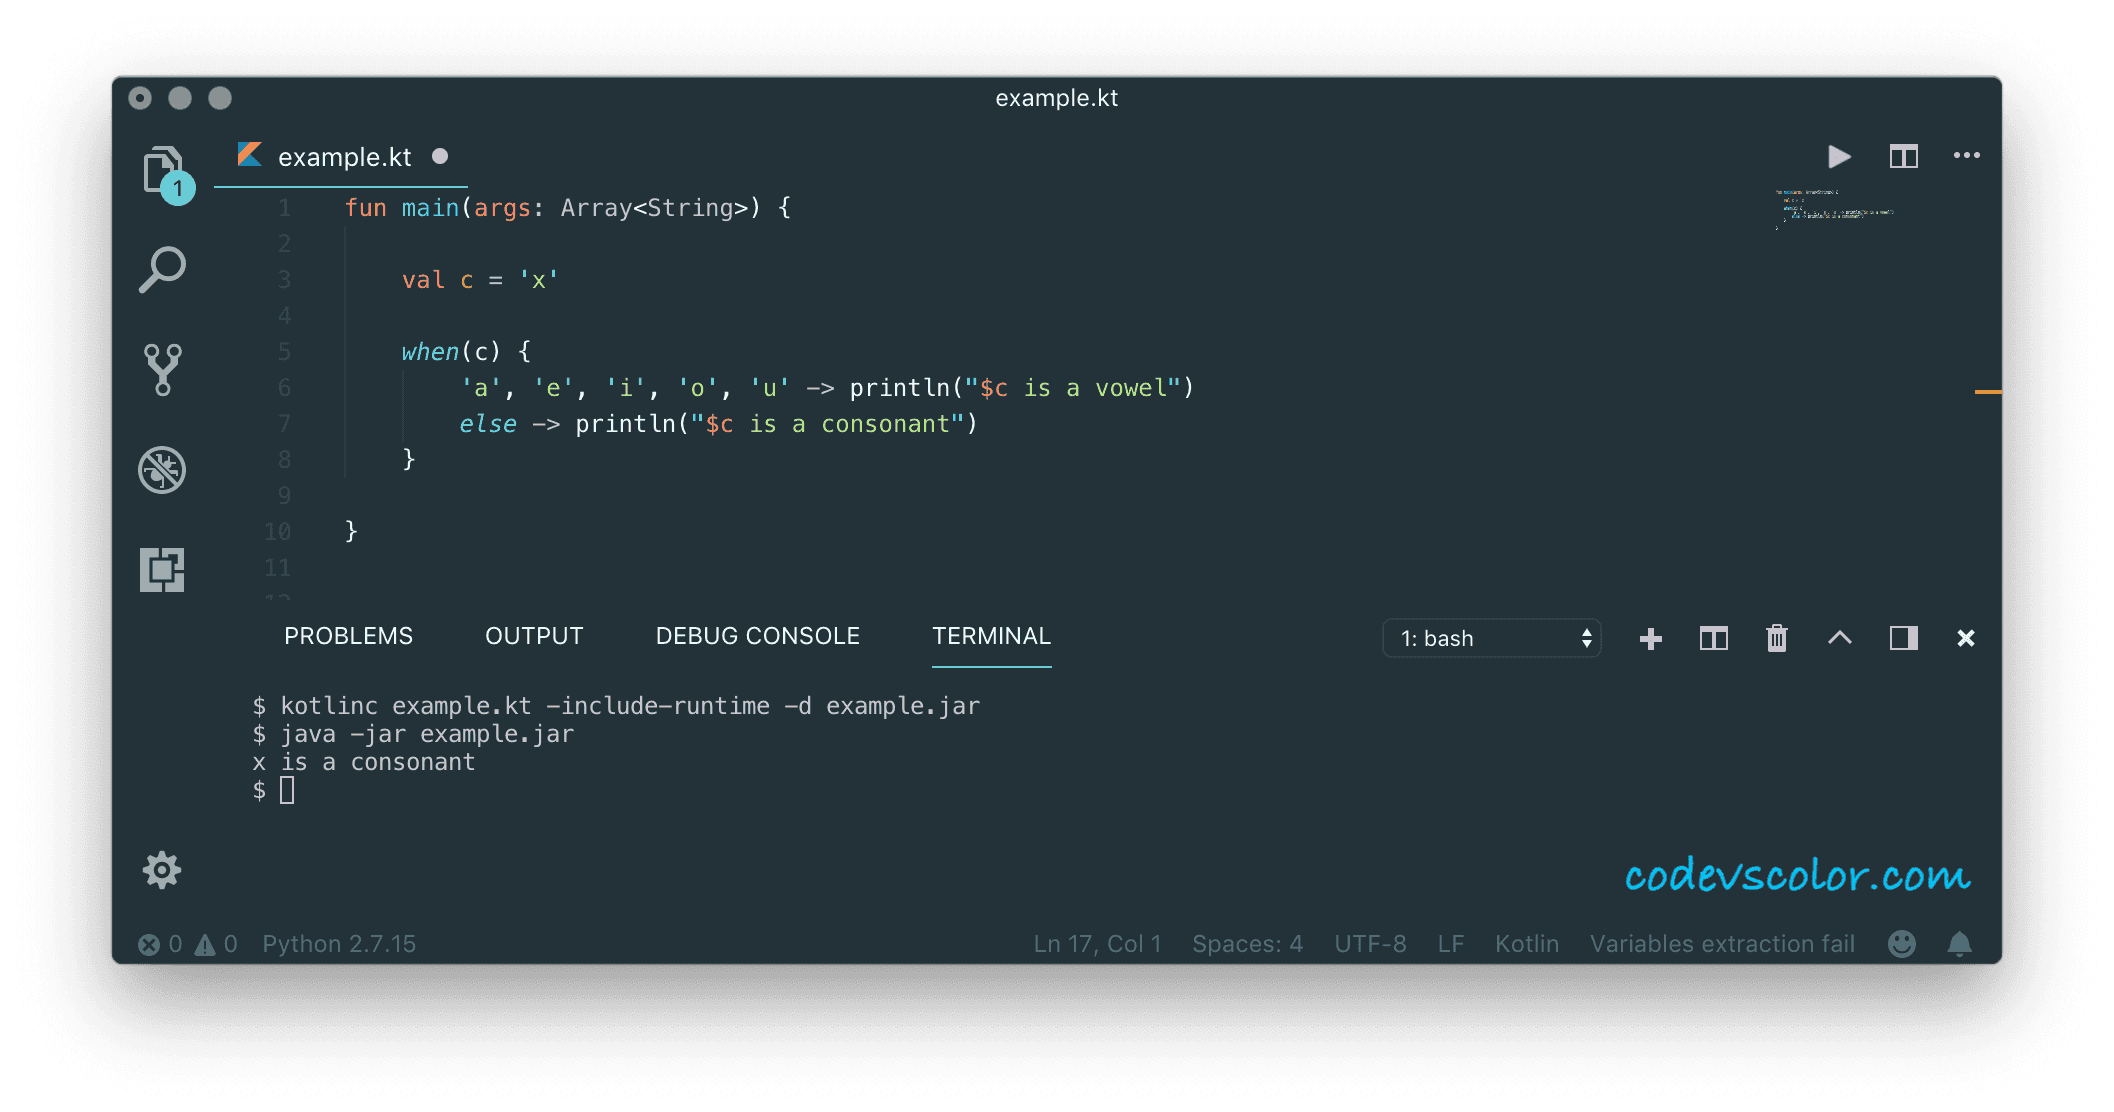Change indentation via 'Spaces: 4'
This screenshot has height=1112, width=2114.
click(1247, 944)
